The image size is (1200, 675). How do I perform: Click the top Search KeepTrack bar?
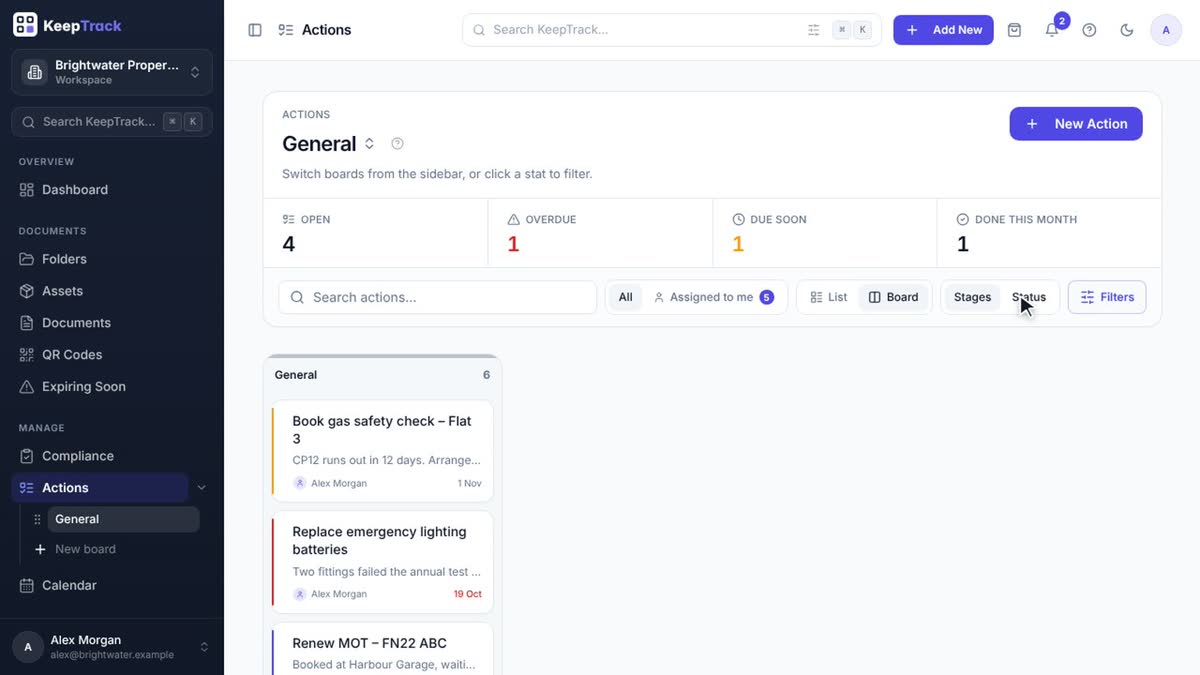pos(672,30)
